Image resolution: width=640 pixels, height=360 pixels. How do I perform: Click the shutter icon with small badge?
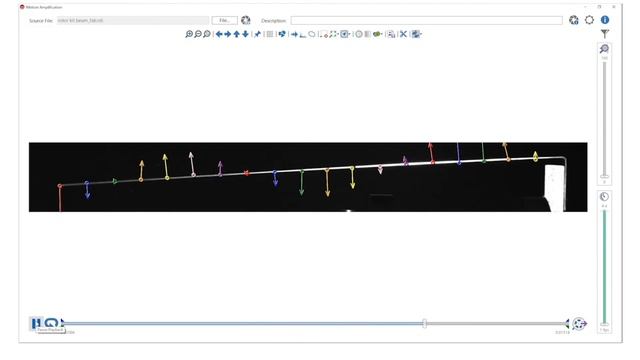[574, 20]
